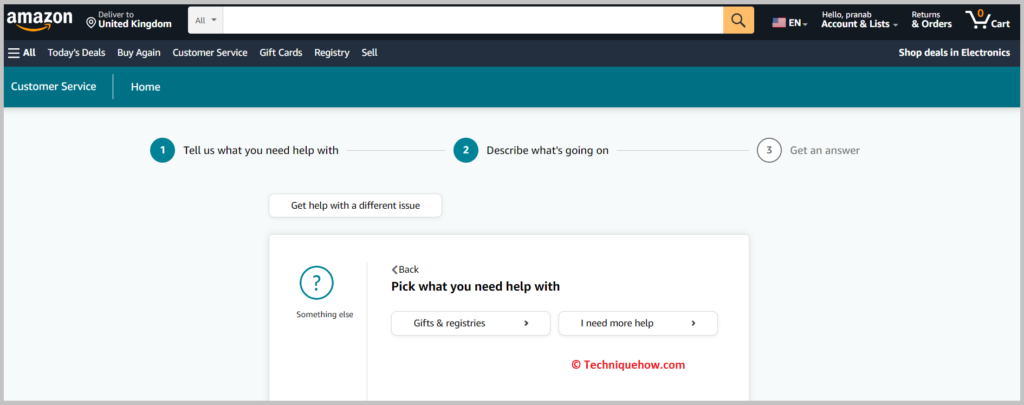
Task: Open Returns & Orders link
Action: pyautogui.click(x=931, y=20)
